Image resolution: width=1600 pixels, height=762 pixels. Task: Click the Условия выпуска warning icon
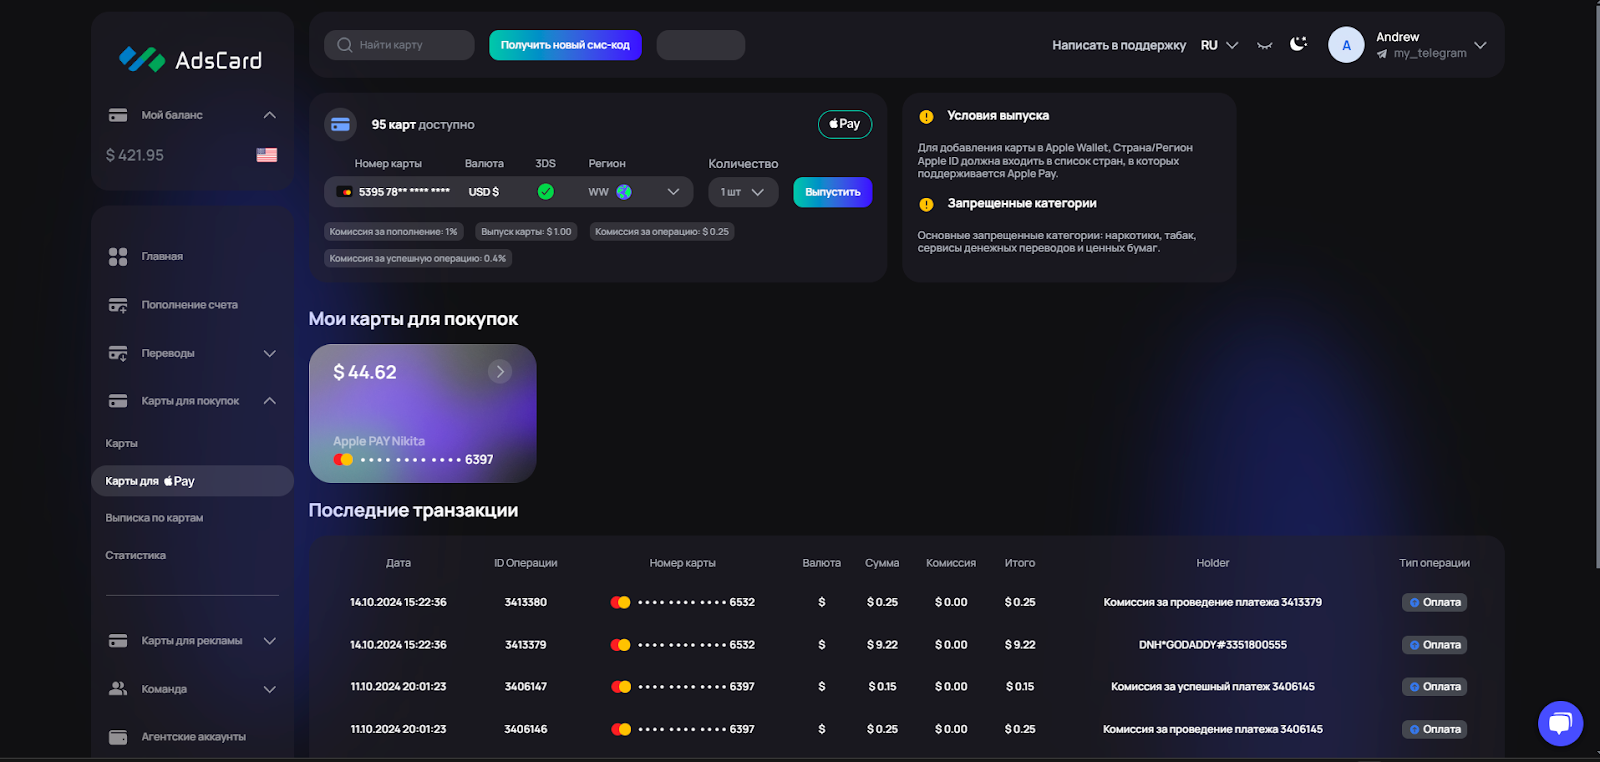(926, 117)
